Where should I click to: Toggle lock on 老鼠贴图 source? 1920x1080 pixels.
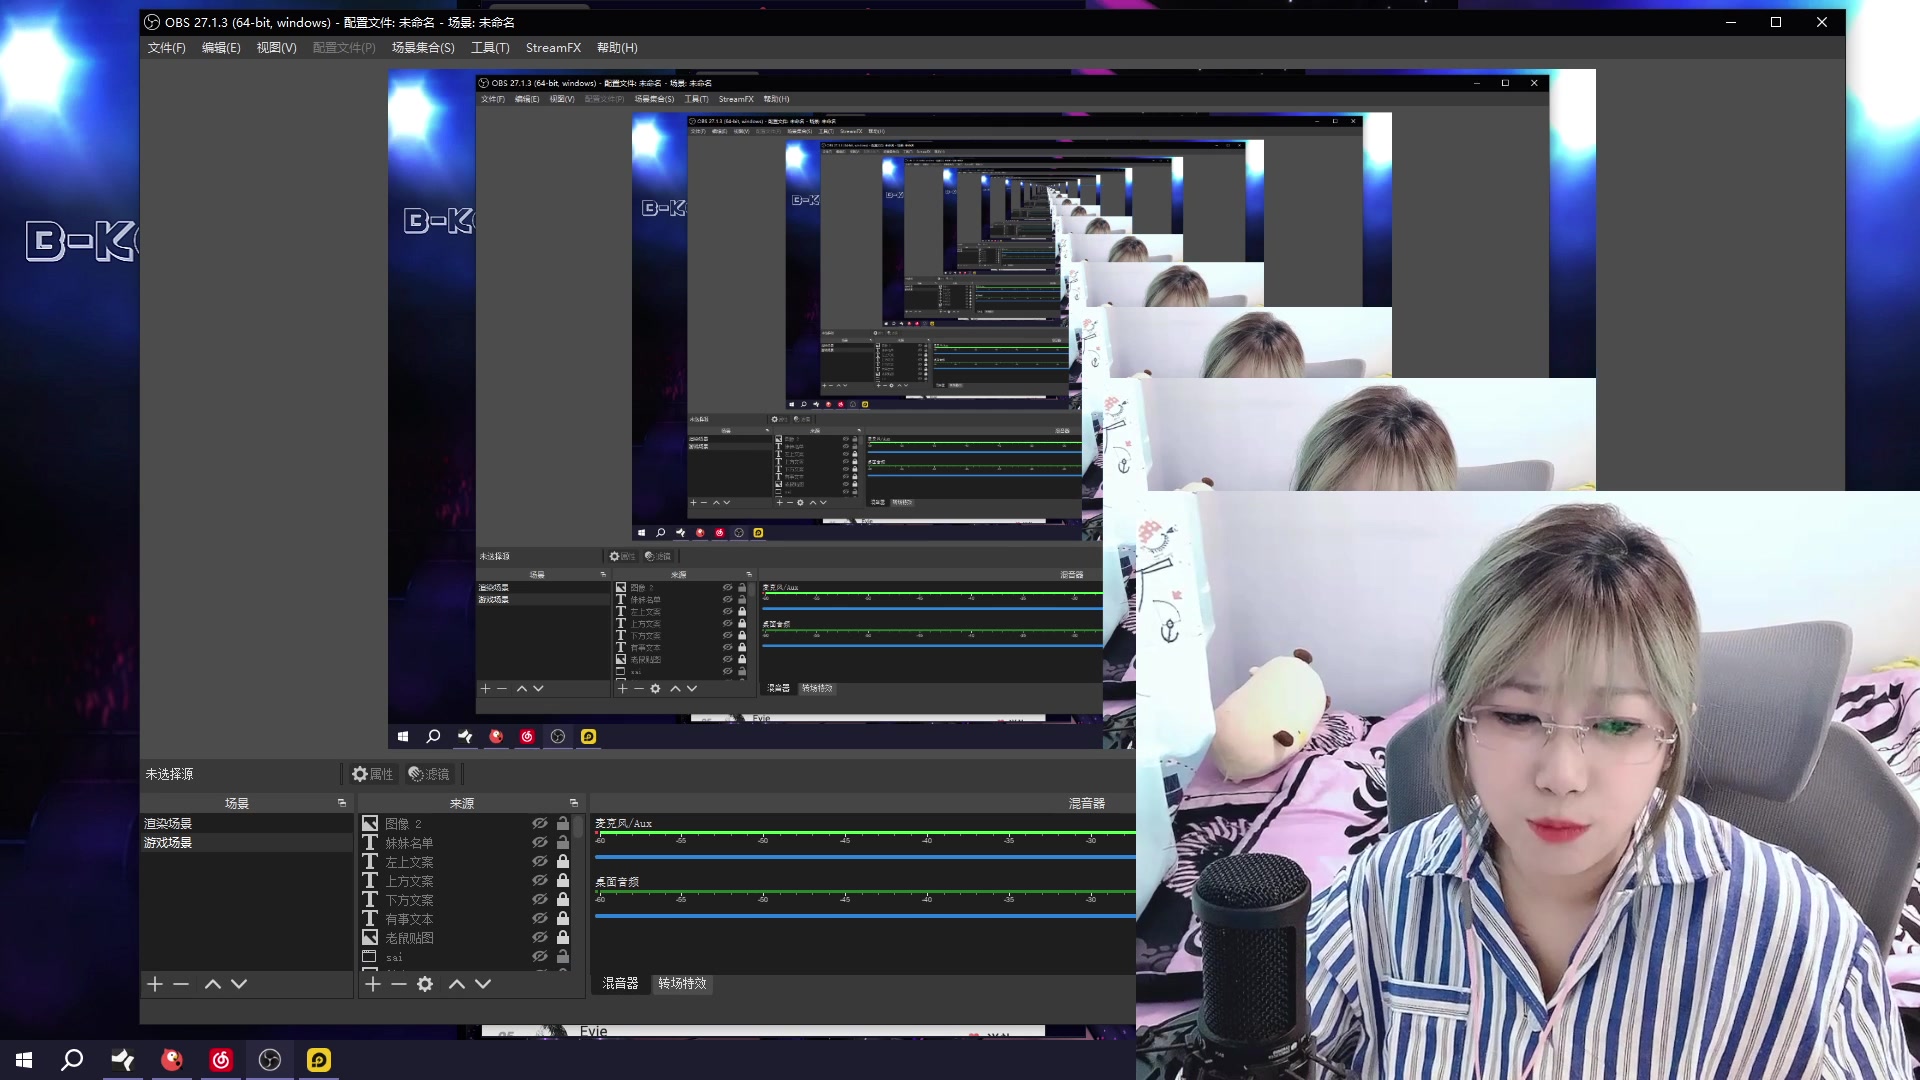coord(563,937)
